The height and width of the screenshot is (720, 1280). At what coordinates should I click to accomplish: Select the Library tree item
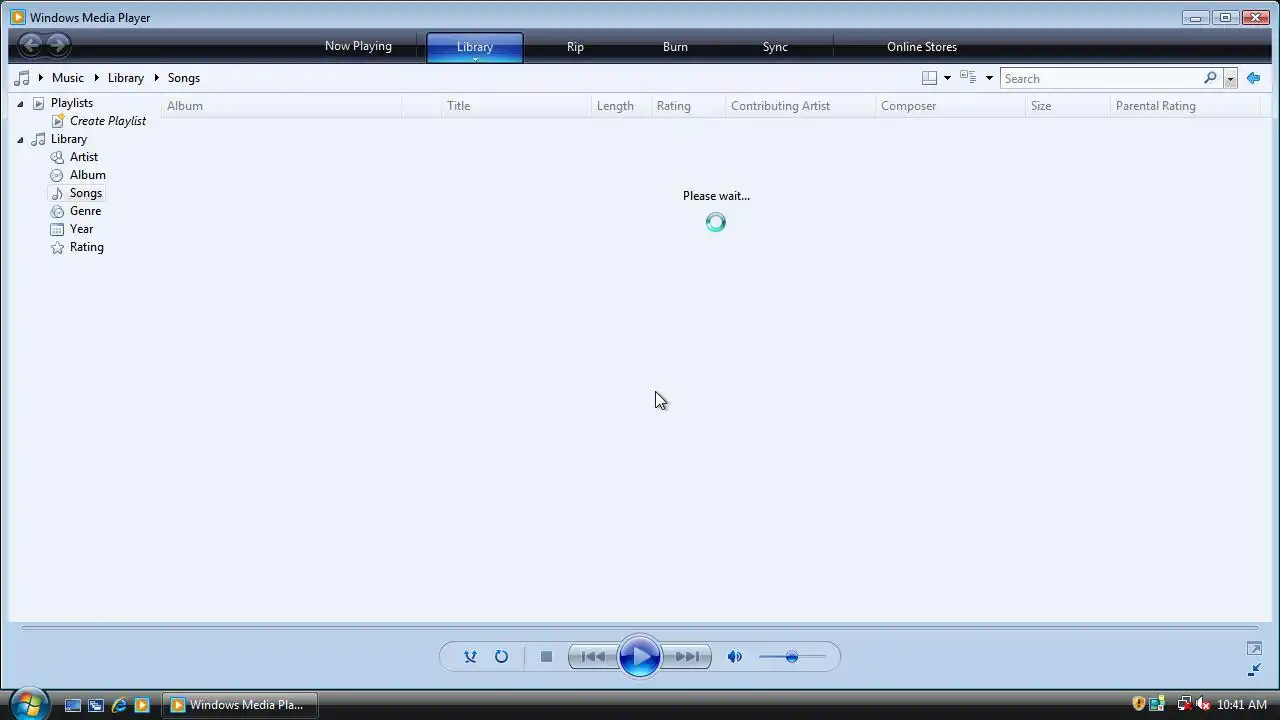pos(69,139)
